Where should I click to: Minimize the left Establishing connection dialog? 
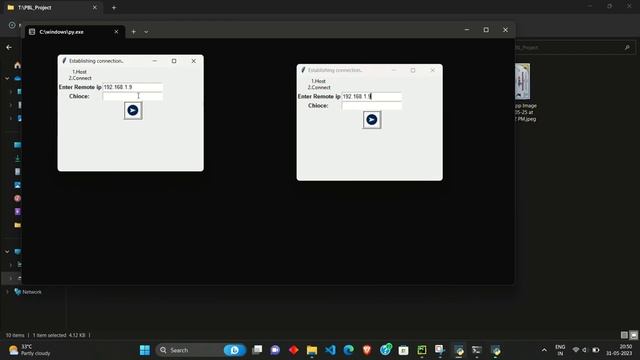click(154, 61)
